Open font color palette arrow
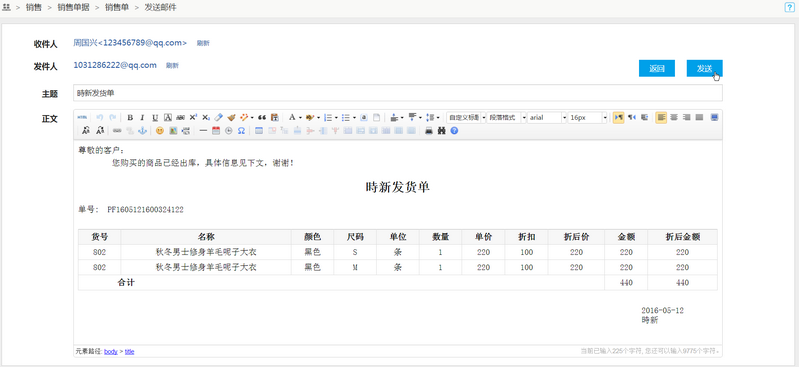The height and width of the screenshot is (367, 799). (x=300, y=117)
